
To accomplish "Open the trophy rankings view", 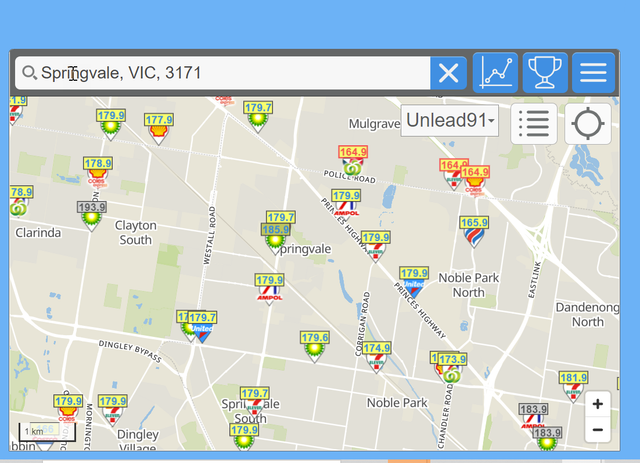I will pos(544,73).
